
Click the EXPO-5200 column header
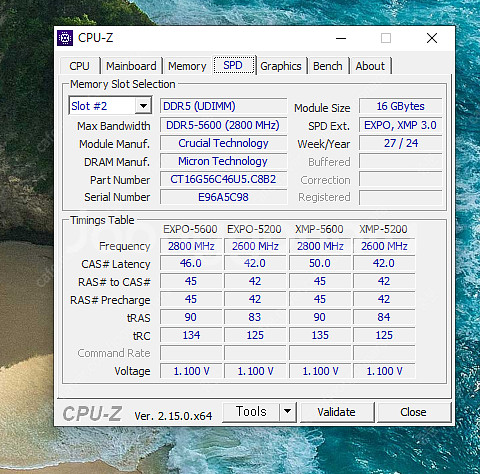click(x=254, y=229)
